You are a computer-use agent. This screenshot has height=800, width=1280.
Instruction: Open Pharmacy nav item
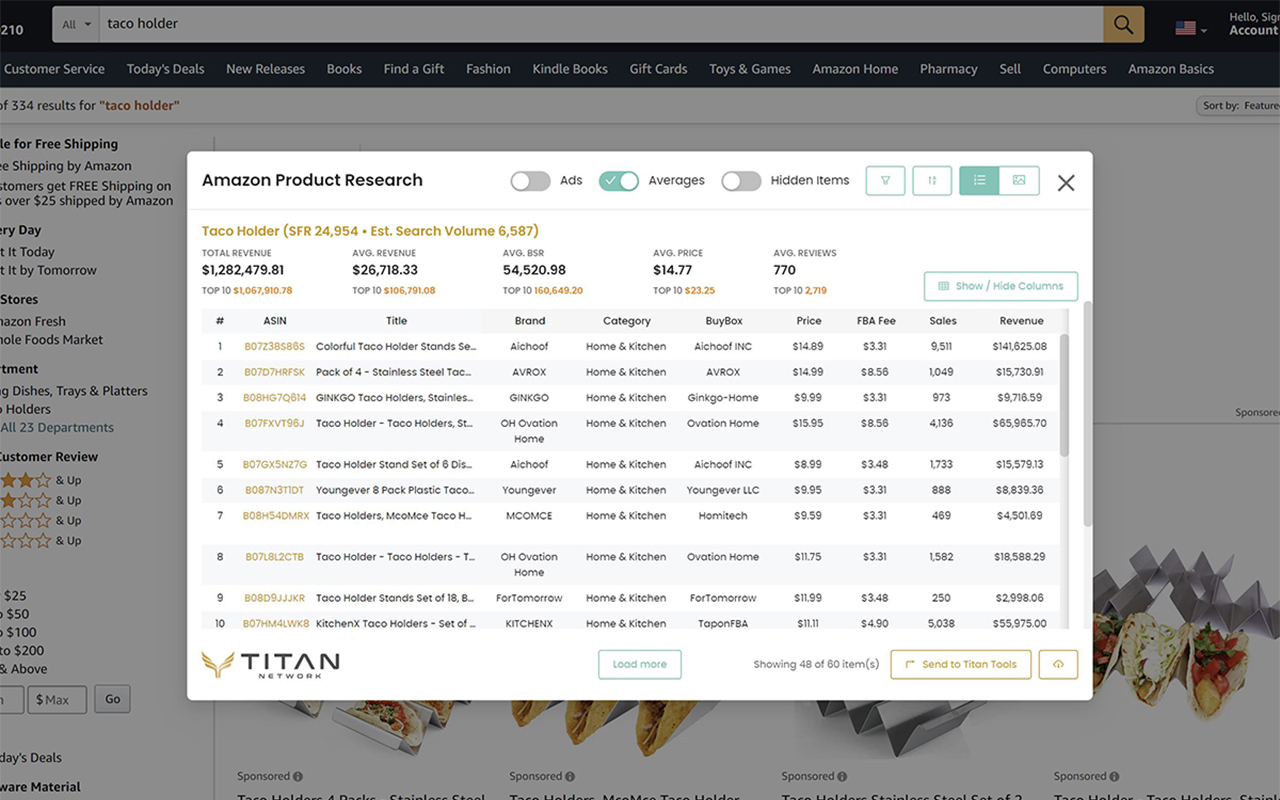pos(948,69)
